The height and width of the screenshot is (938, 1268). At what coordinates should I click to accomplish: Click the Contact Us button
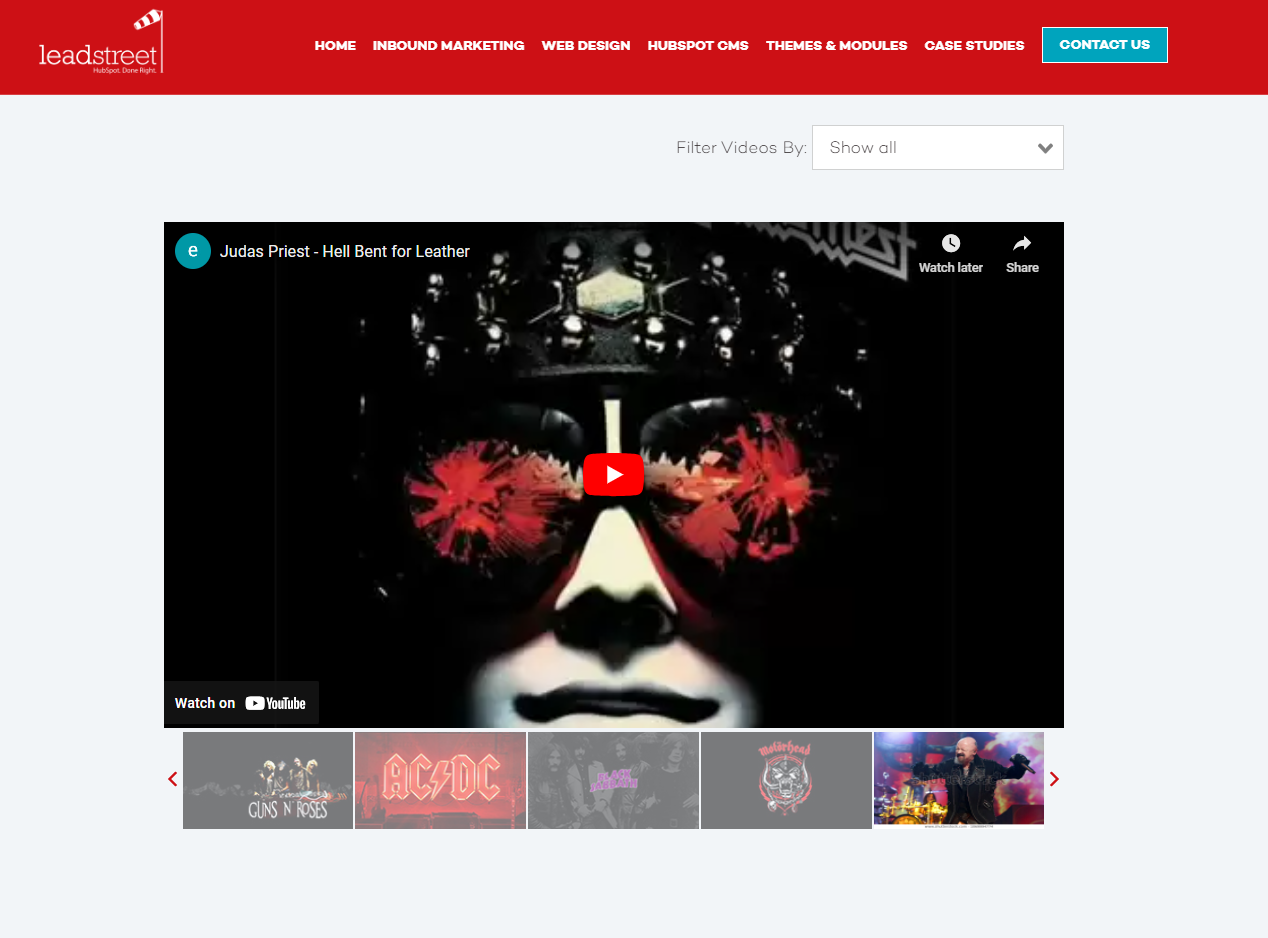click(x=1105, y=45)
